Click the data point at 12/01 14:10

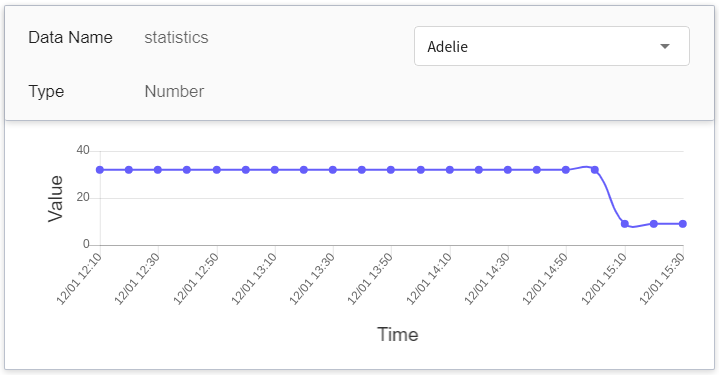(x=450, y=170)
